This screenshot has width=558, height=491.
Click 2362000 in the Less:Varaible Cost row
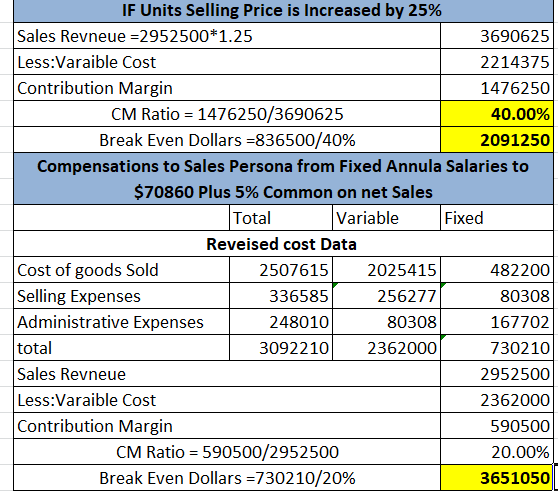pos(497,400)
